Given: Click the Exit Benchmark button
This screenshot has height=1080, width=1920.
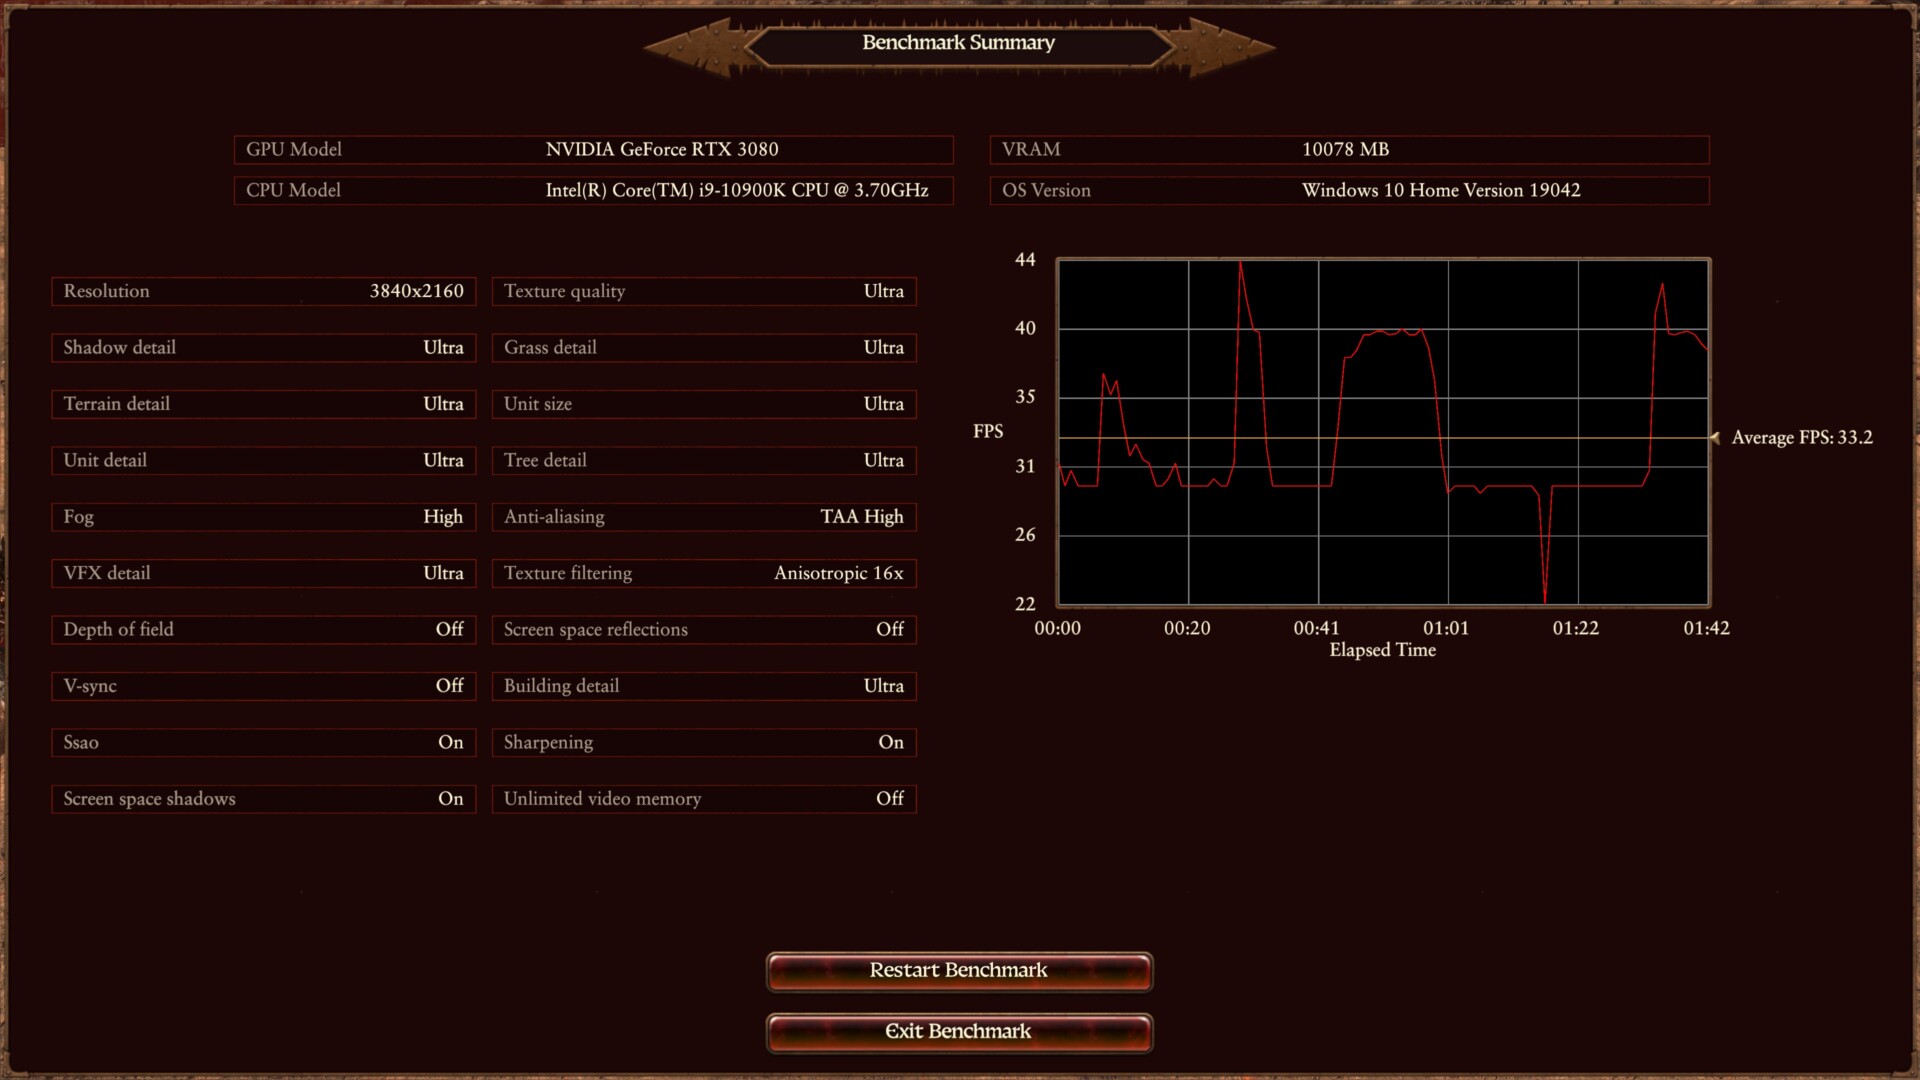Looking at the screenshot, I should [958, 1031].
